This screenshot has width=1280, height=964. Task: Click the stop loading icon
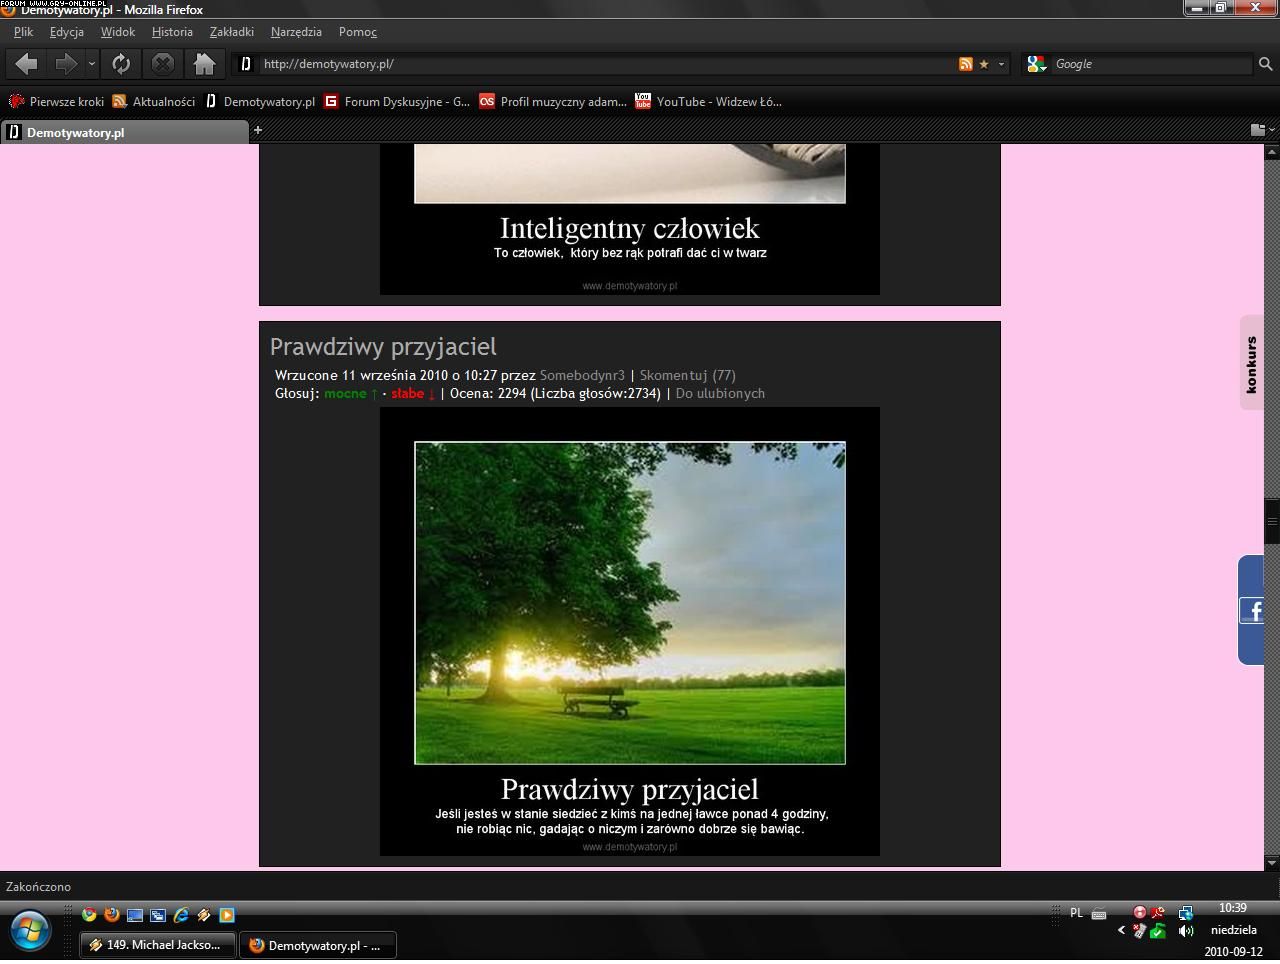coord(162,64)
